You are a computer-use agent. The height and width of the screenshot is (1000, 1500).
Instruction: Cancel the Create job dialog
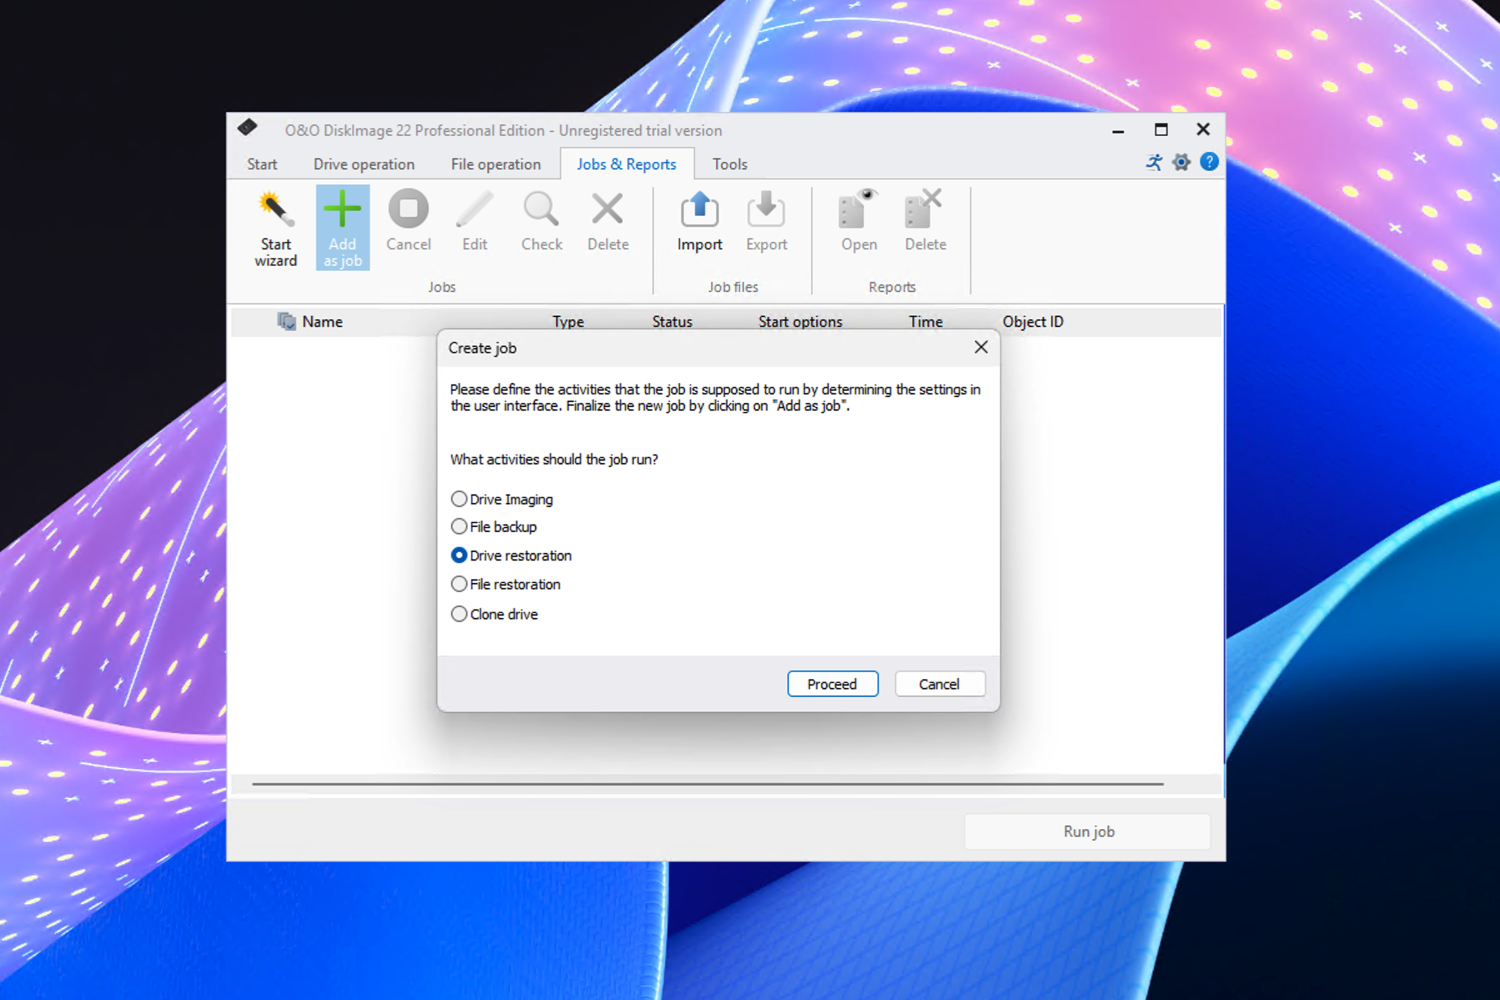pyautogui.click(x=940, y=684)
